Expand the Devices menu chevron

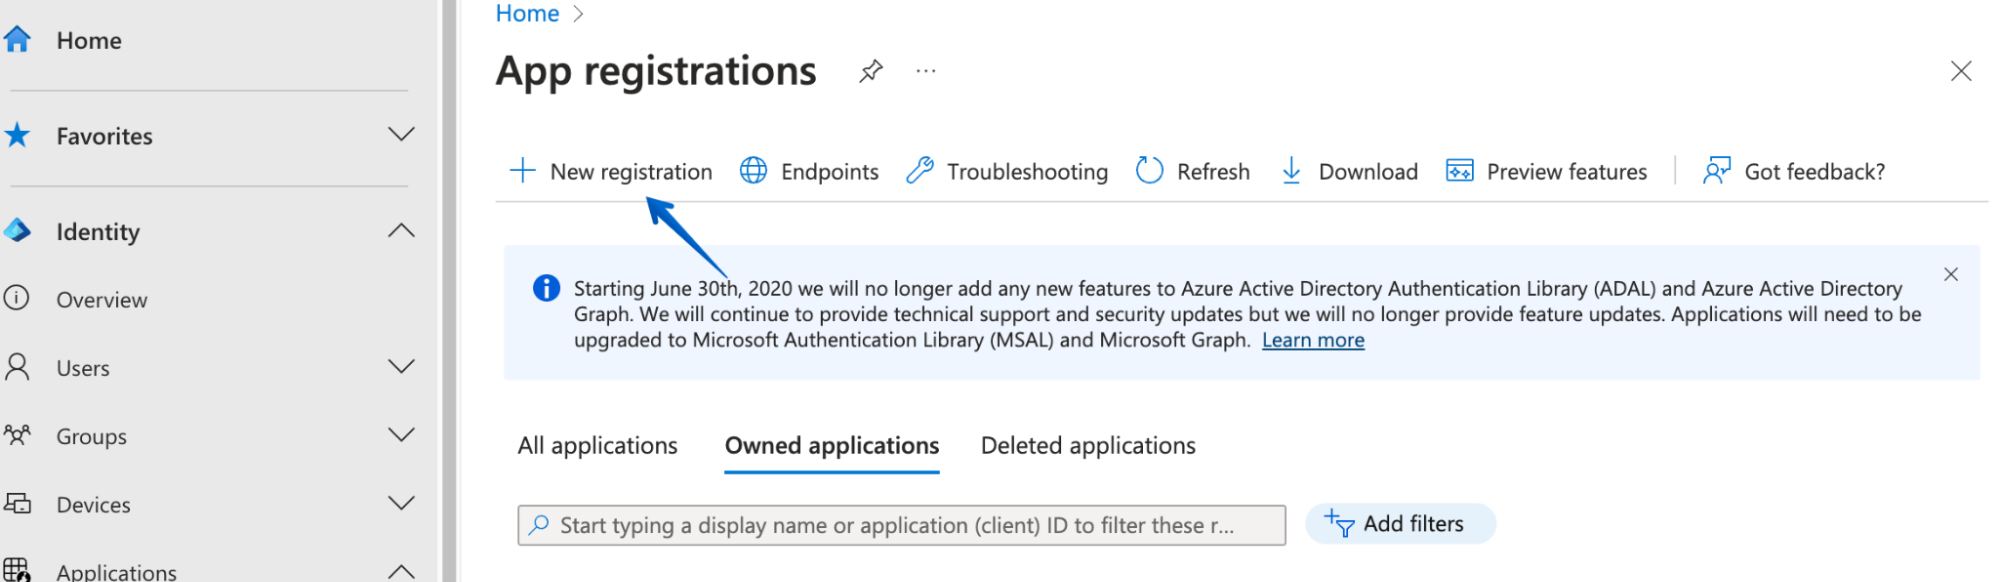(401, 503)
